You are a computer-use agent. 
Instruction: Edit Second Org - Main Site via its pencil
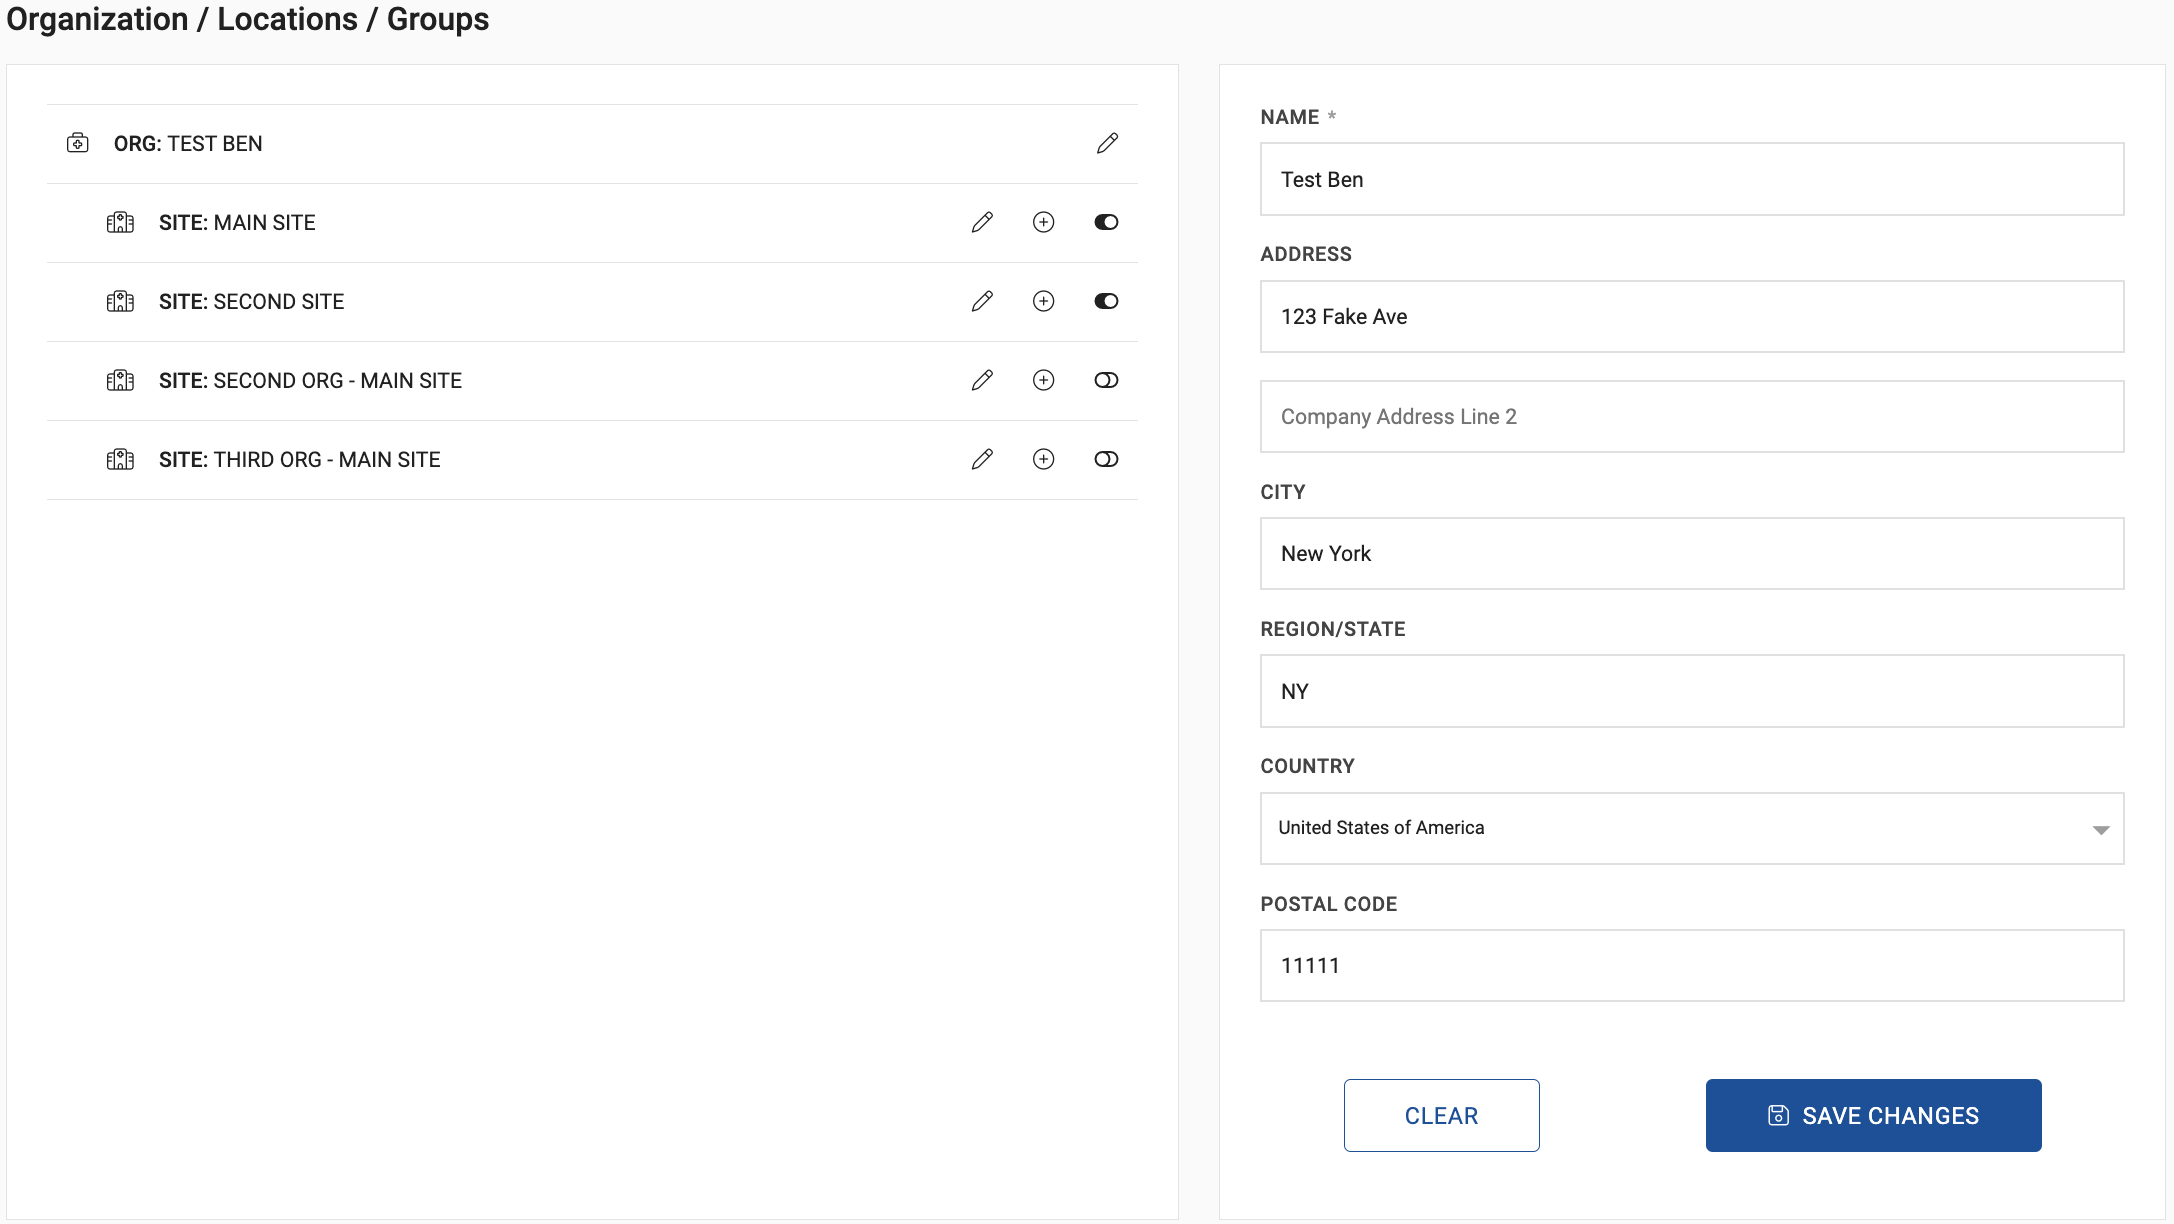[982, 380]
